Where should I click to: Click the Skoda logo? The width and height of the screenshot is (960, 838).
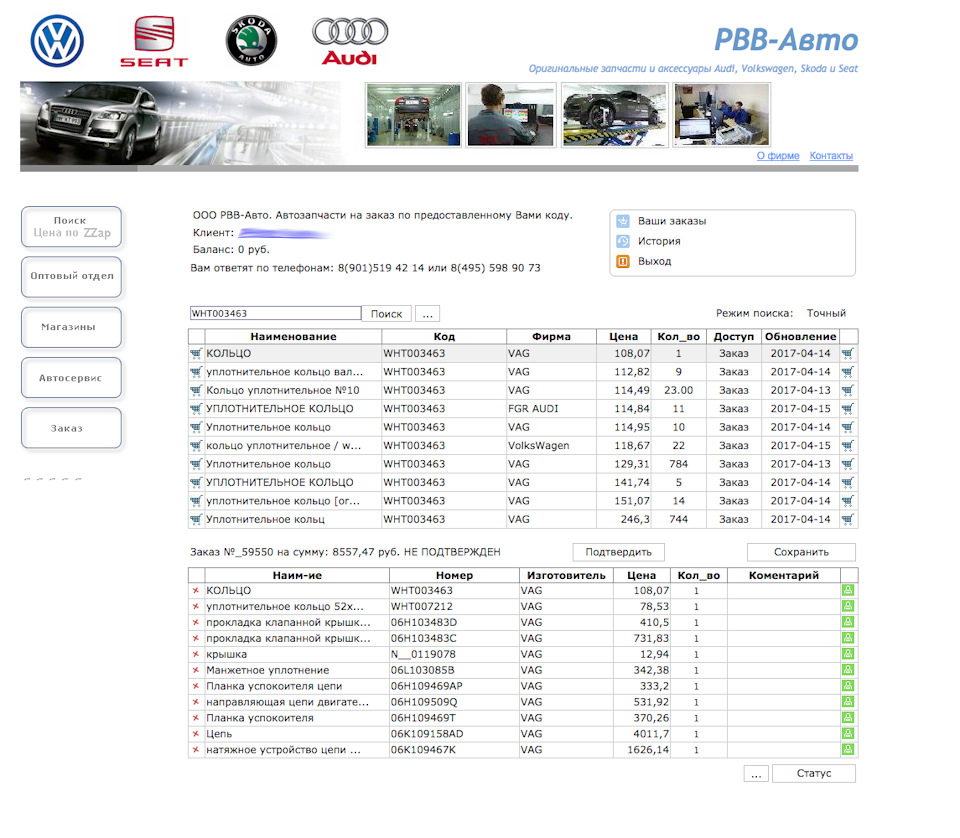pyautogui.click(x=251, y=41)
